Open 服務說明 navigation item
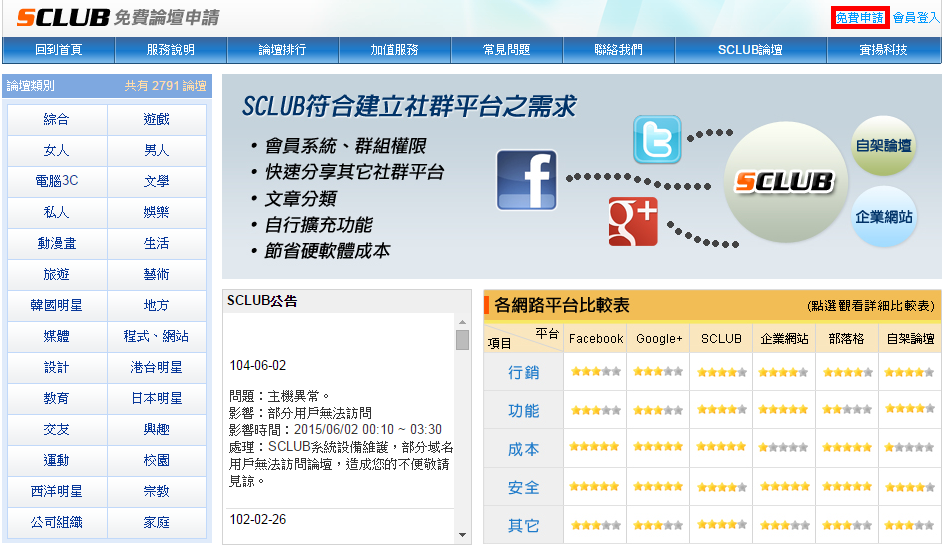The height and width of the screenshot is (547, 944). [171, 50]
